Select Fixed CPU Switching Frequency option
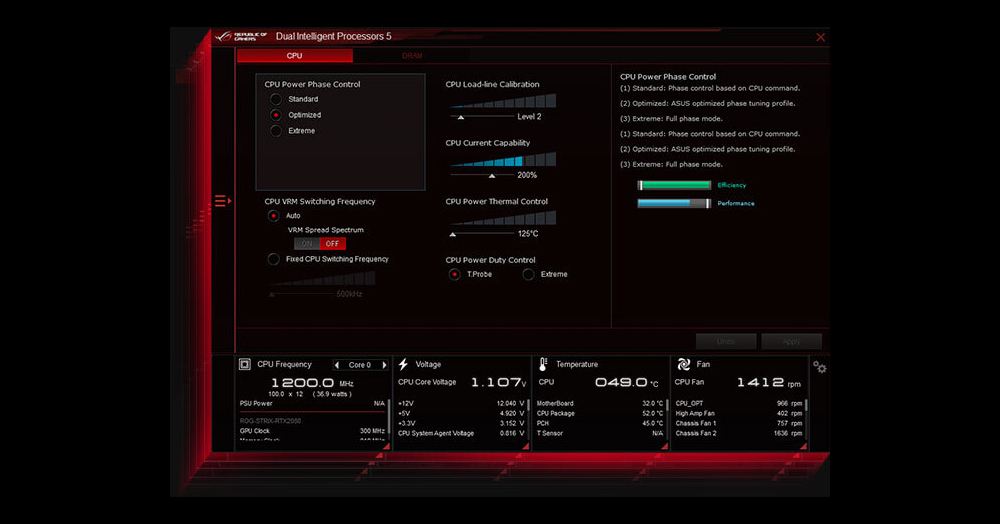 274,259
